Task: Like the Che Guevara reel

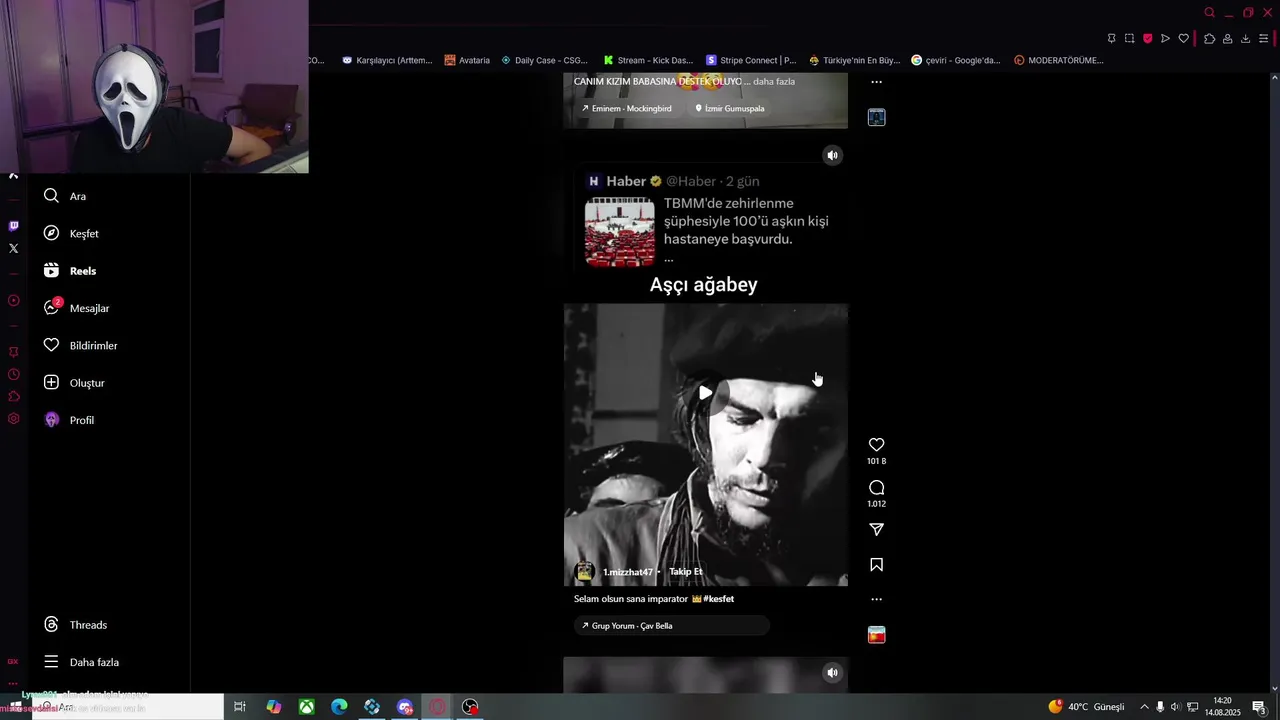Action: pos(876,445)
